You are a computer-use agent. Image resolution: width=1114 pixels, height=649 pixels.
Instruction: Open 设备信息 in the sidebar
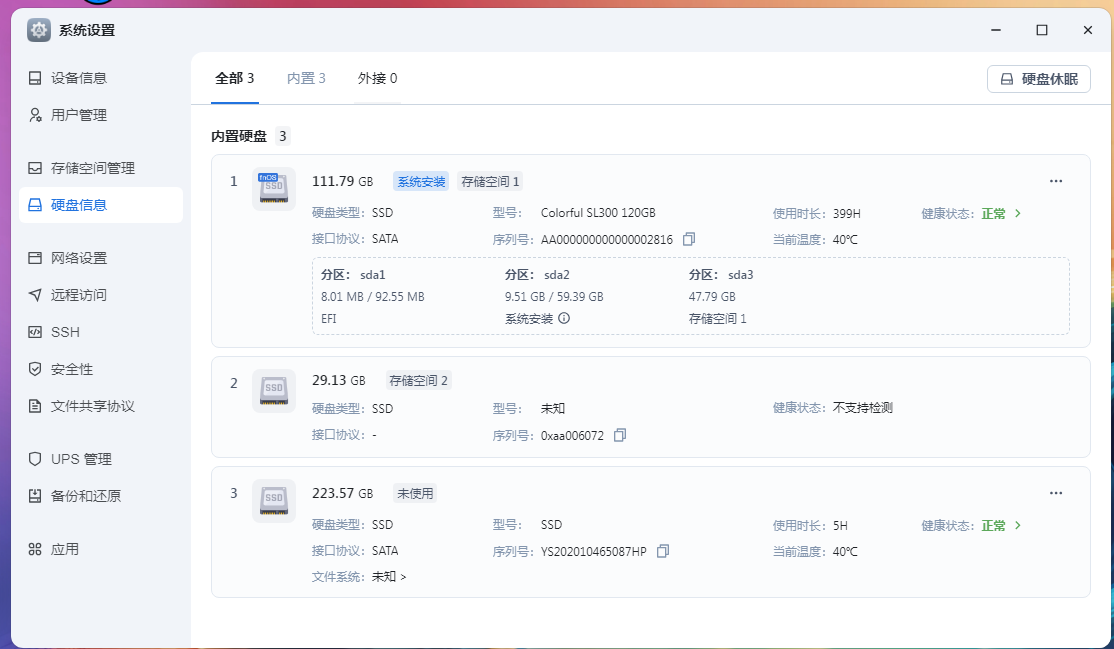(100, 78)
